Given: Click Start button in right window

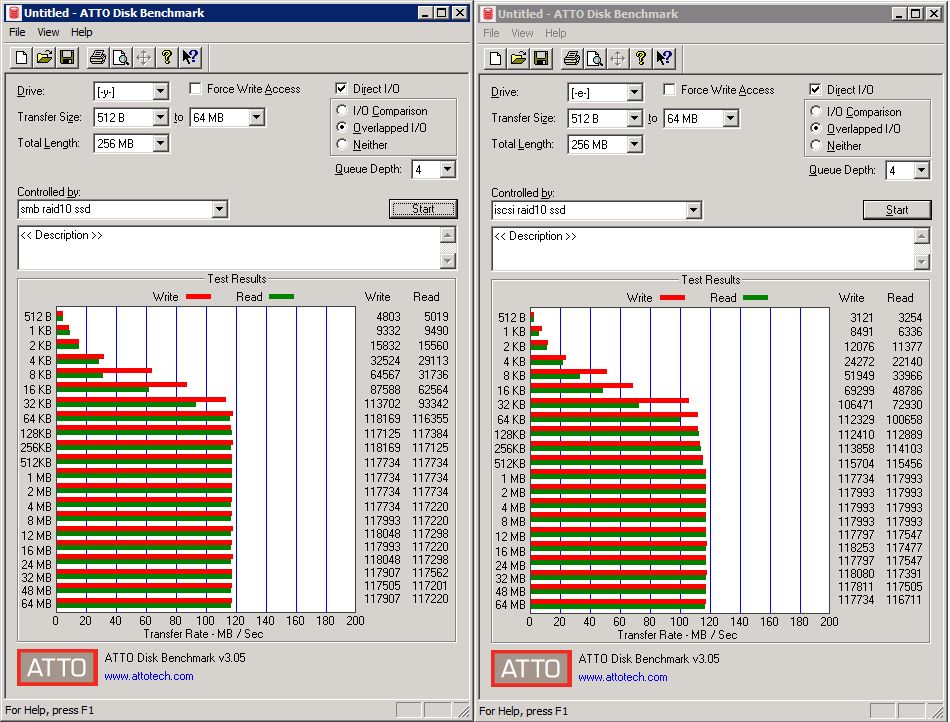Looking at the screenshot, I should click(897, 210).
